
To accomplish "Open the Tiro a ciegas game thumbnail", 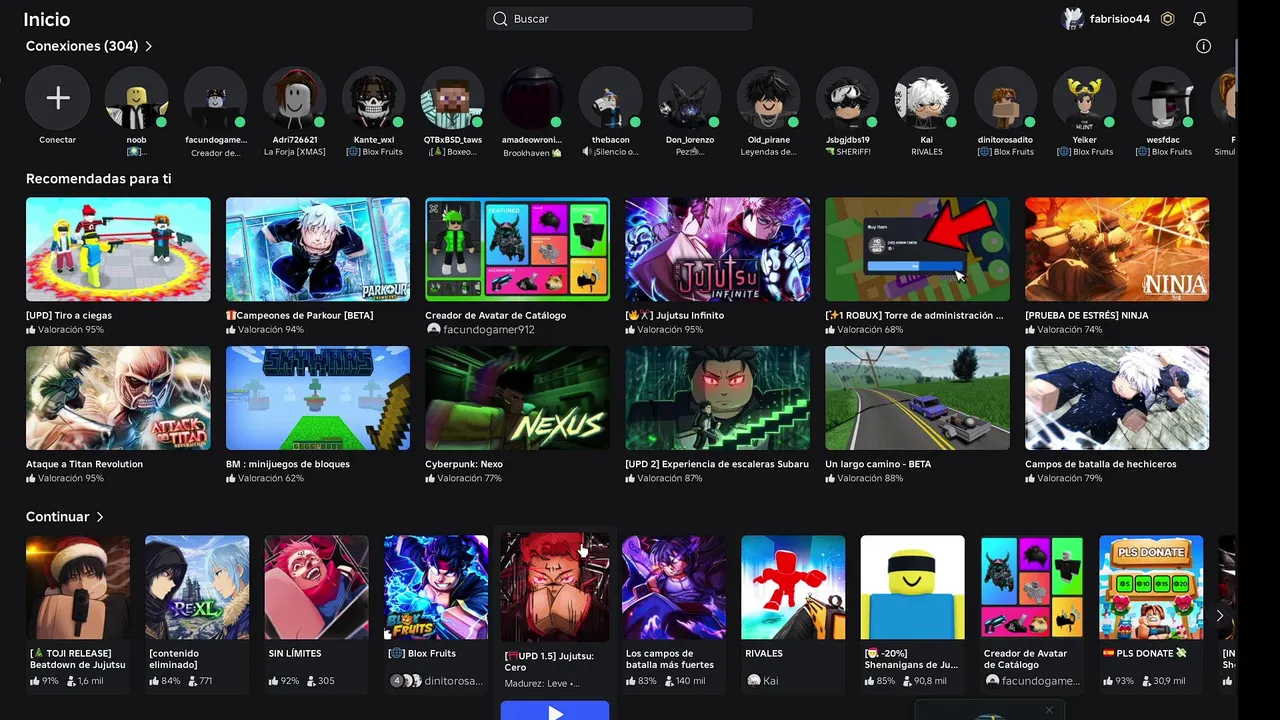I will coord(118,249).
